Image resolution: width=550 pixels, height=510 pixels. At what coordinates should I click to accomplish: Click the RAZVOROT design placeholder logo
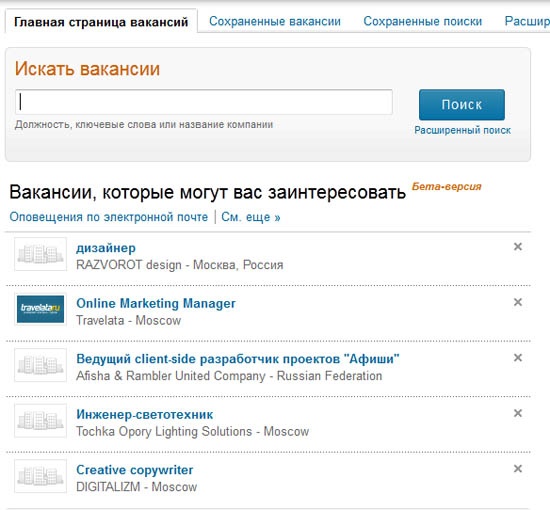point(40,254)
